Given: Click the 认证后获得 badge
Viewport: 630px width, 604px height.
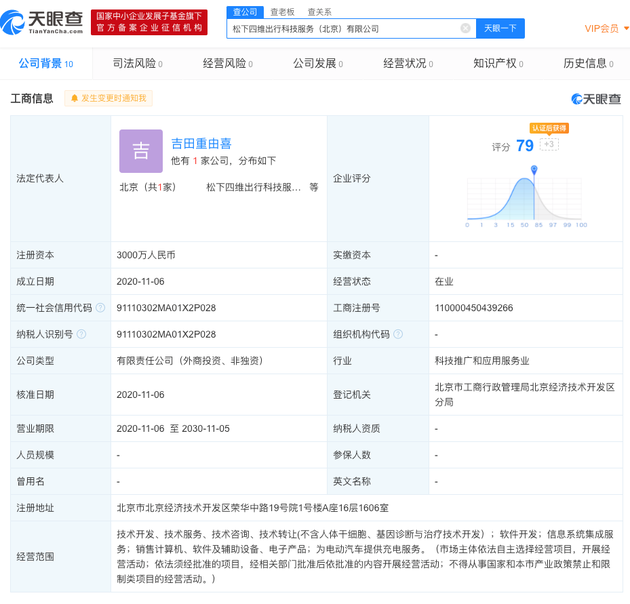Looking at the screenshot, I should tap(549, 128).
